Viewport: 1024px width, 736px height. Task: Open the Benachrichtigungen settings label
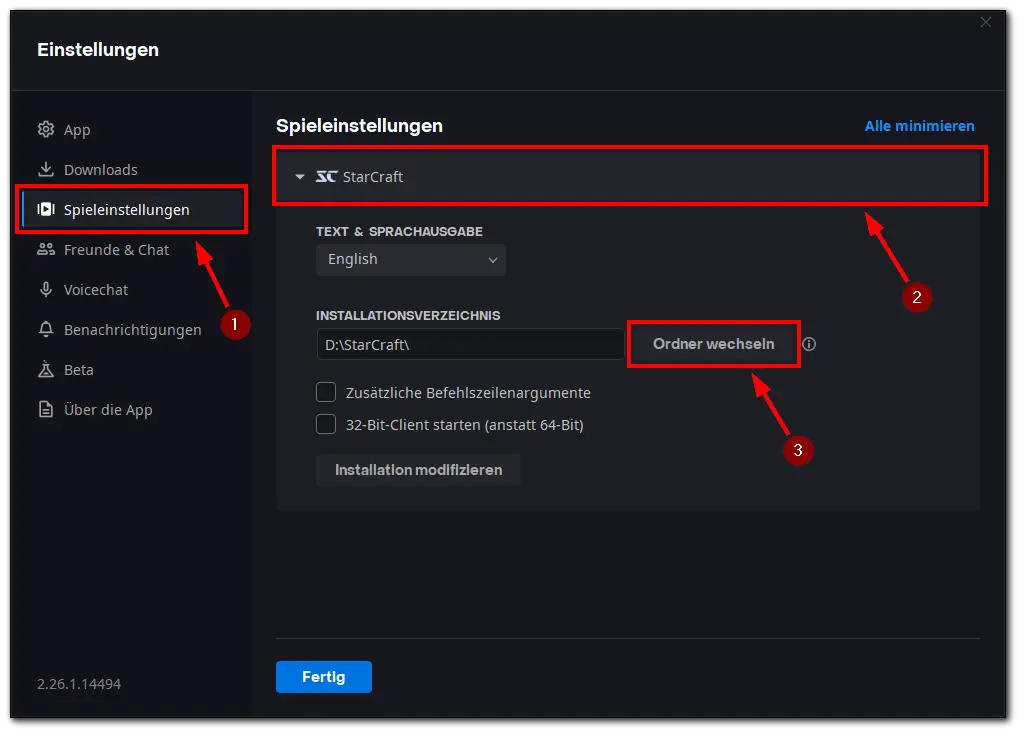133,330
